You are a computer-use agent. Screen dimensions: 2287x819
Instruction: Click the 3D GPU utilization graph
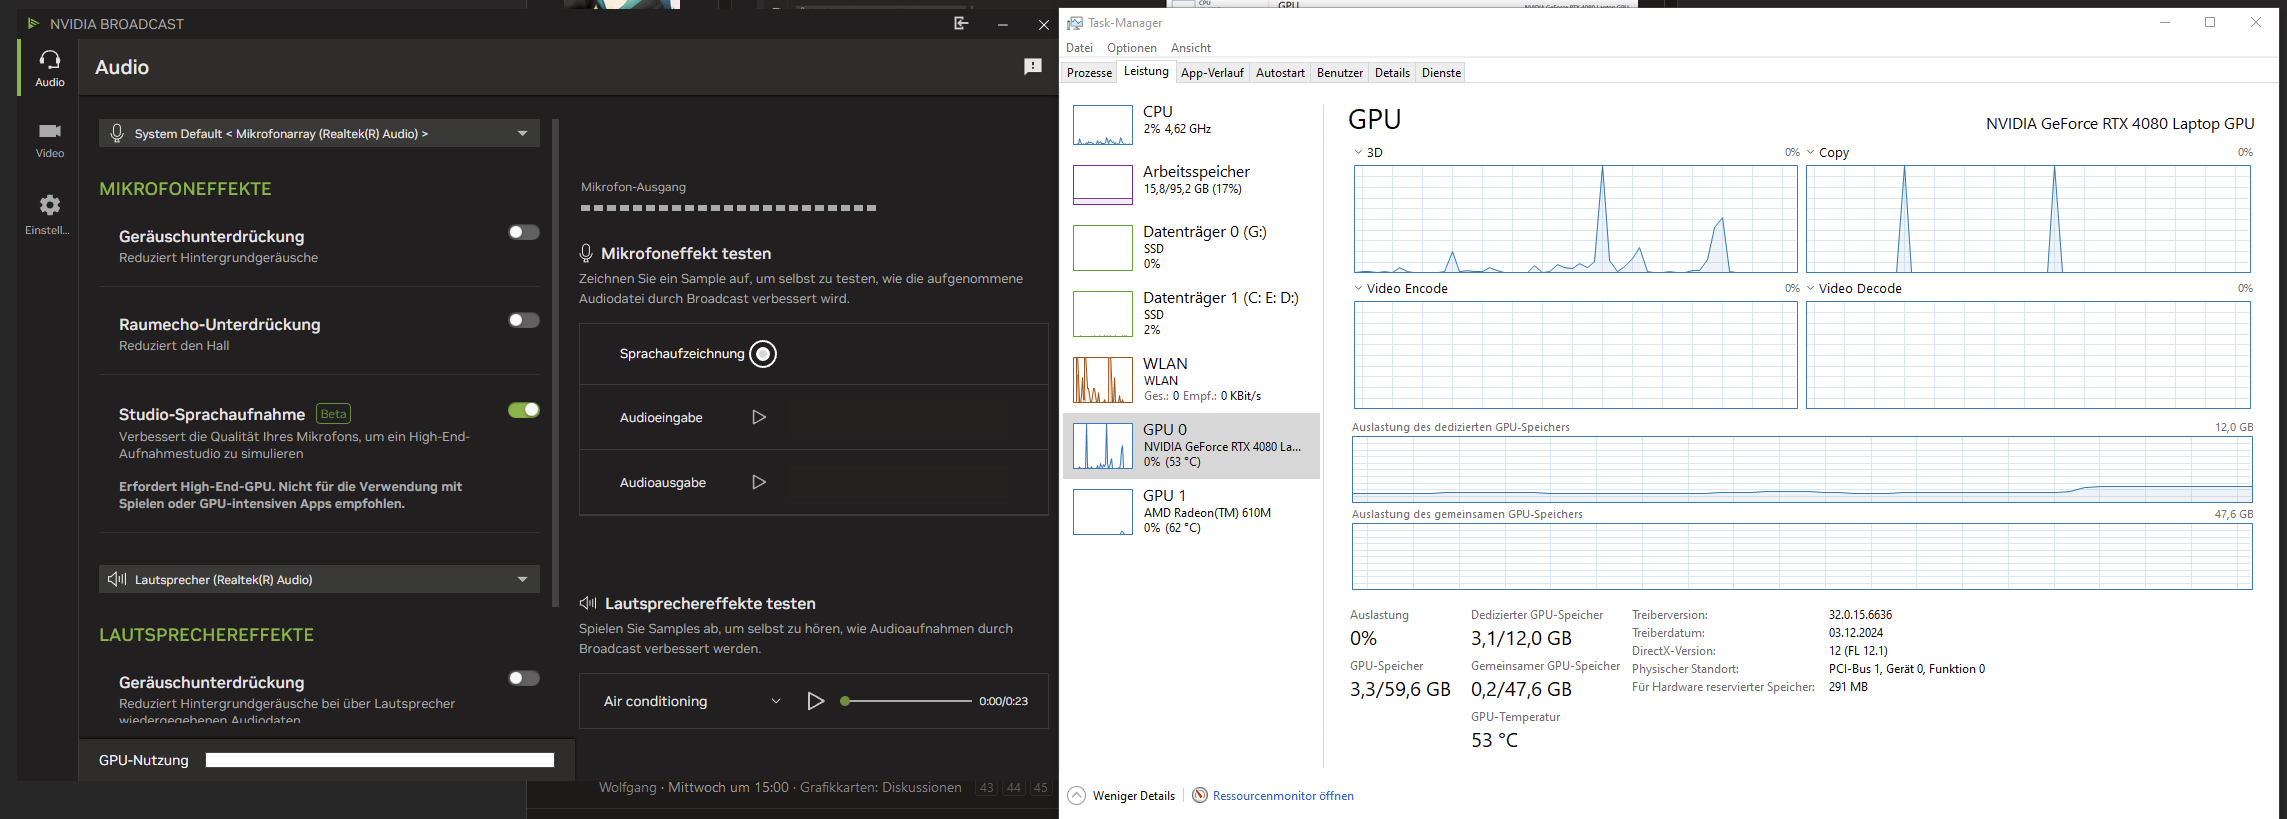point(1575,219)
